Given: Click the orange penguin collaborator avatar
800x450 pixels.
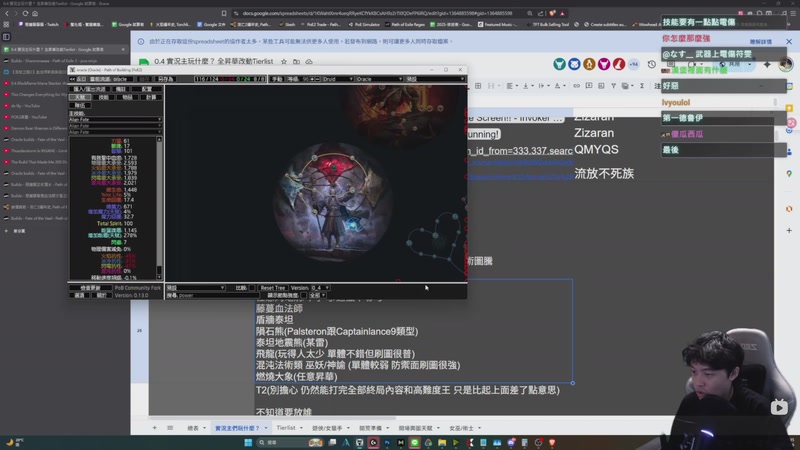Looking at the screenshot, I should click(589, 64).
